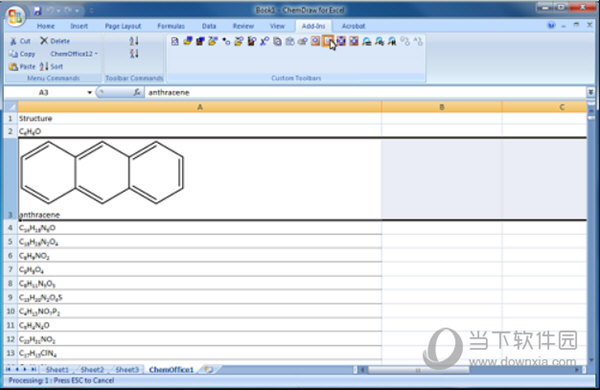Click the gray clipboard toolbar icon after copy-pages icon
The width and height of the screenshot is (600, 390).
click(290, 41)
